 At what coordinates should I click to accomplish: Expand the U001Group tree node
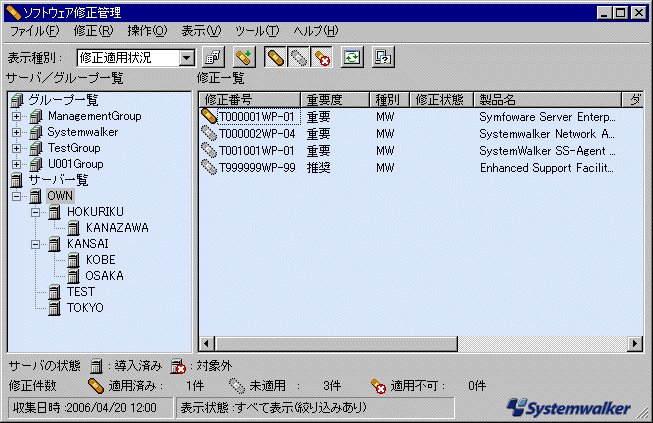16,164
